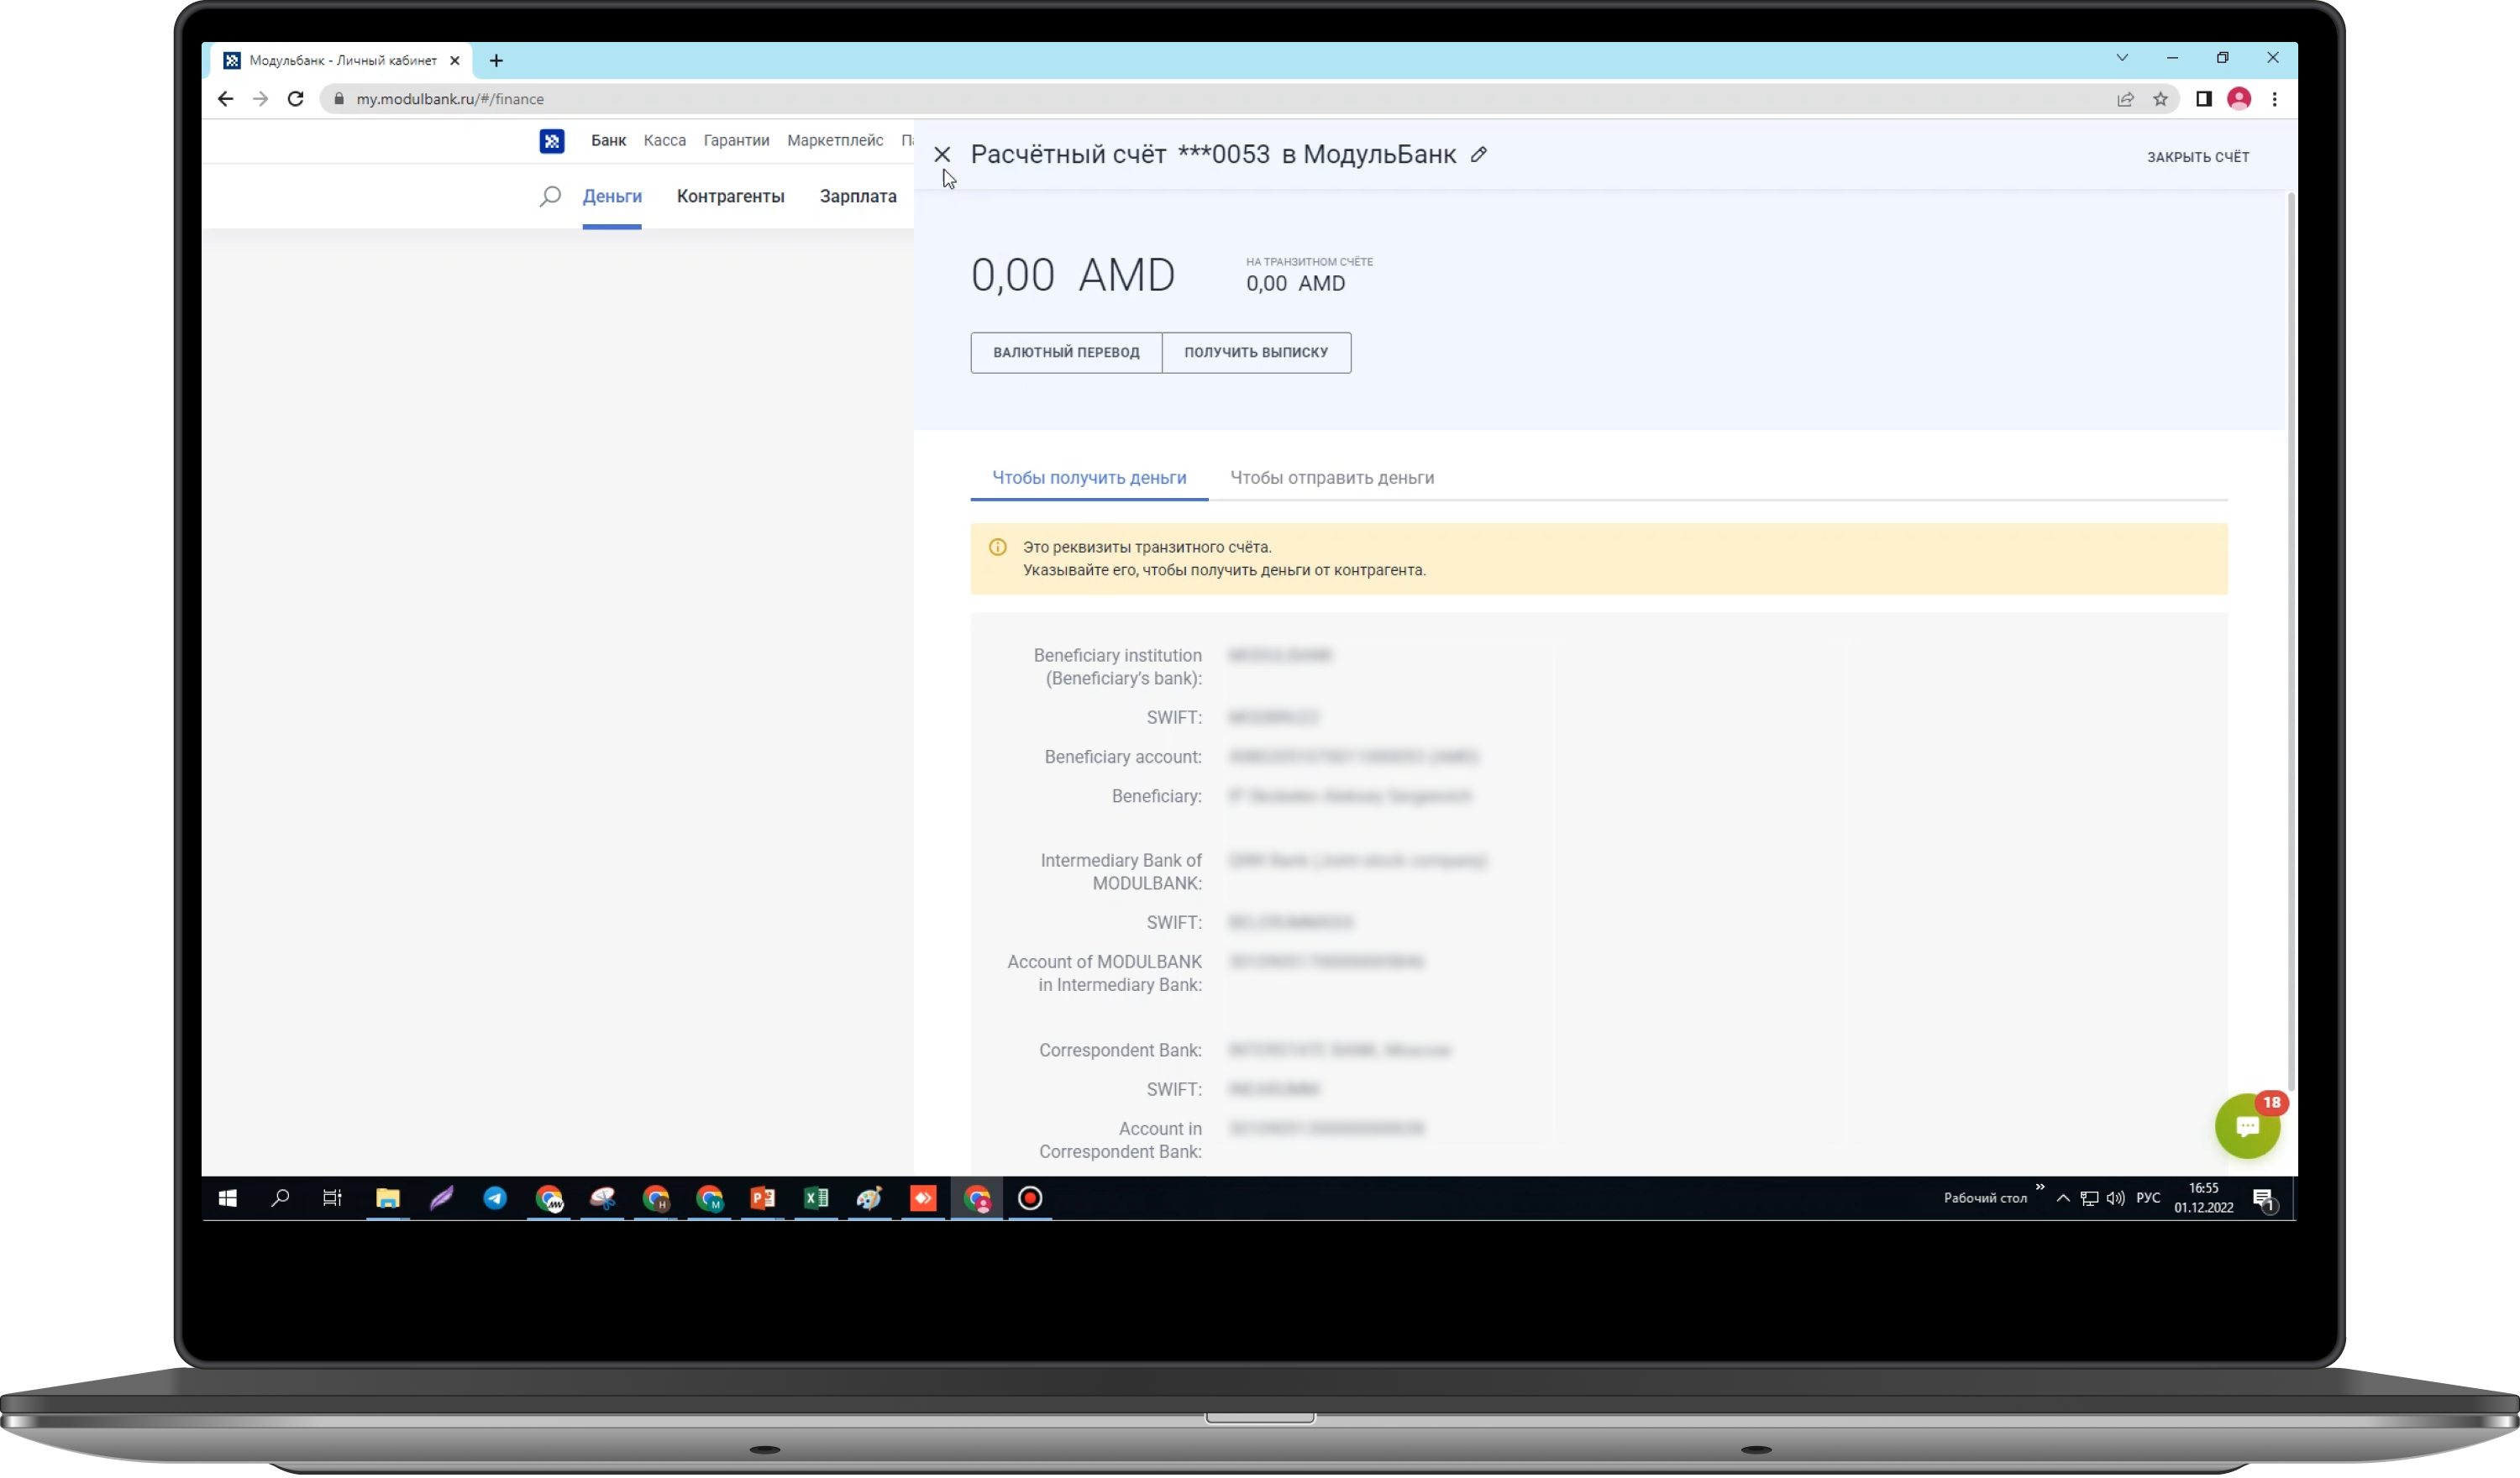Click the ЗАКРЫТЬ СЧЁТ link

(x=2198, y=158)
